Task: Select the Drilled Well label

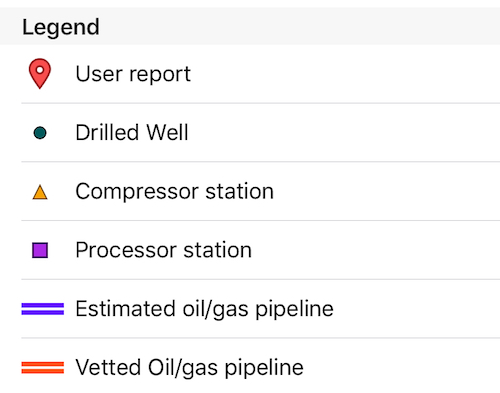Action: pos(132,133)
